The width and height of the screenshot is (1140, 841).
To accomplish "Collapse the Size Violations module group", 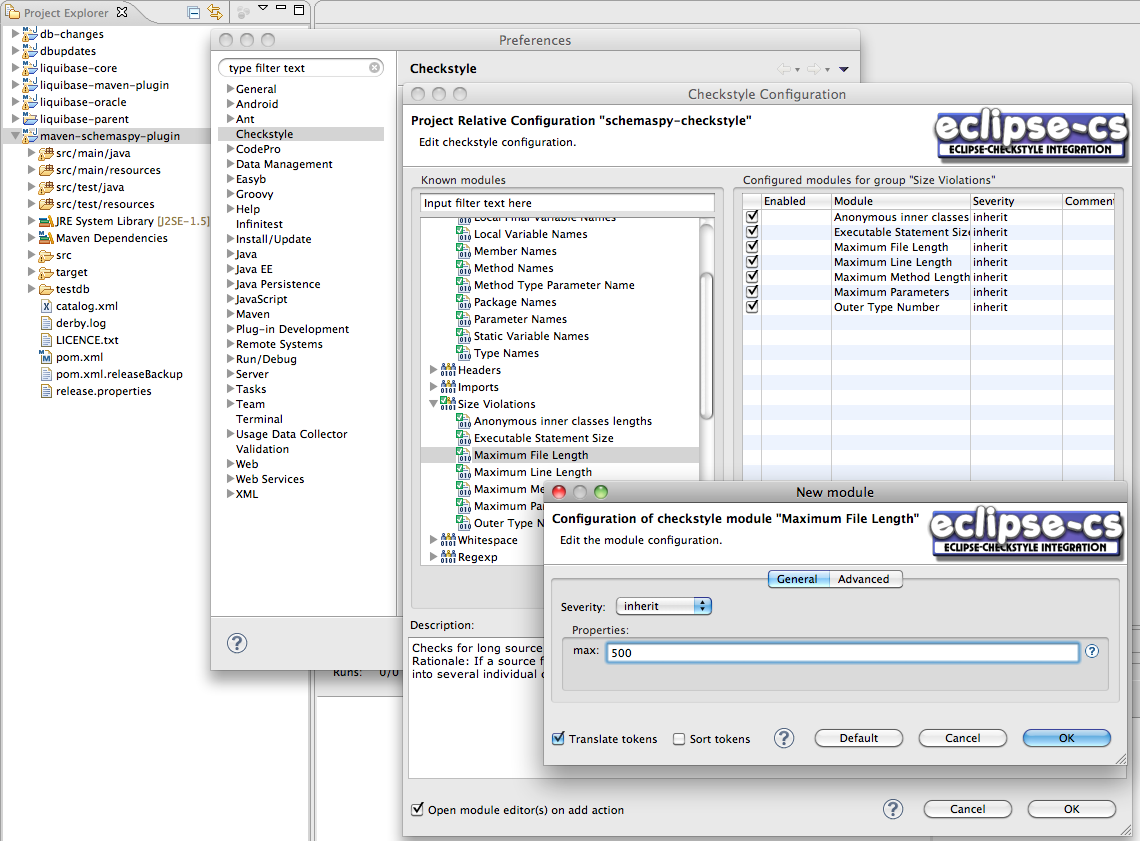I will 433,403.
